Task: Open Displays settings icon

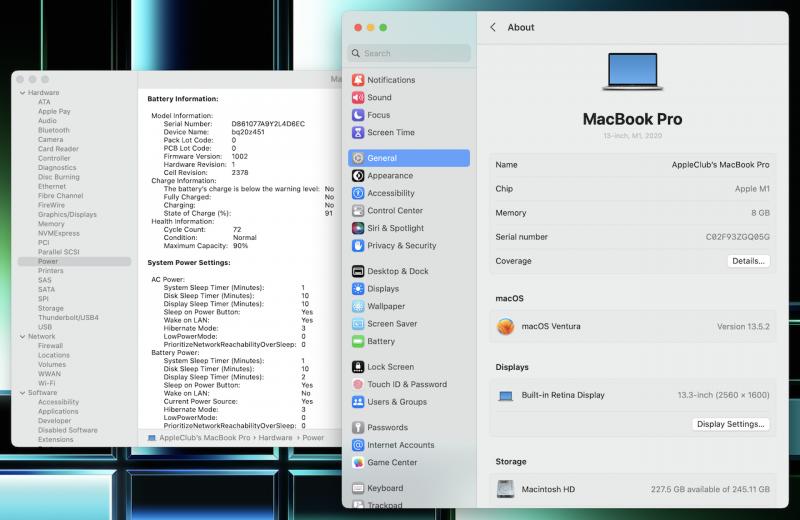Action: tap(358, 289)
